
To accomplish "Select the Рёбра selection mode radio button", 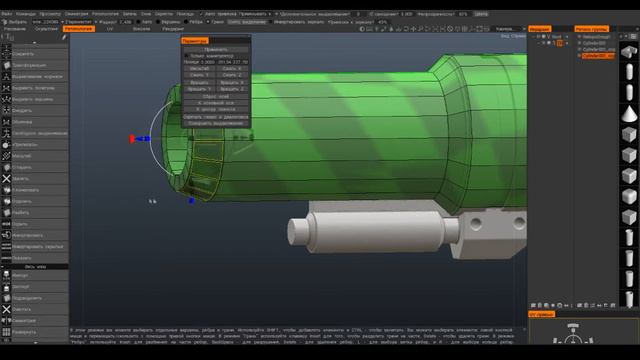I will (186, 22).
